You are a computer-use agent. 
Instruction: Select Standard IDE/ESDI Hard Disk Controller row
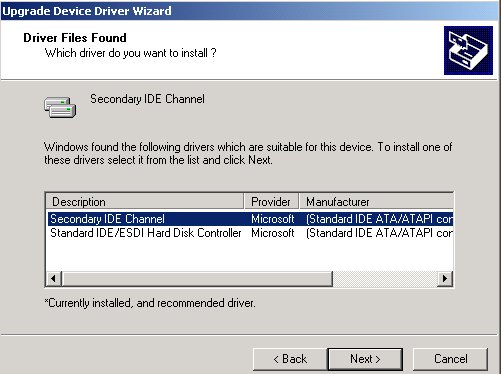[250, 233]
